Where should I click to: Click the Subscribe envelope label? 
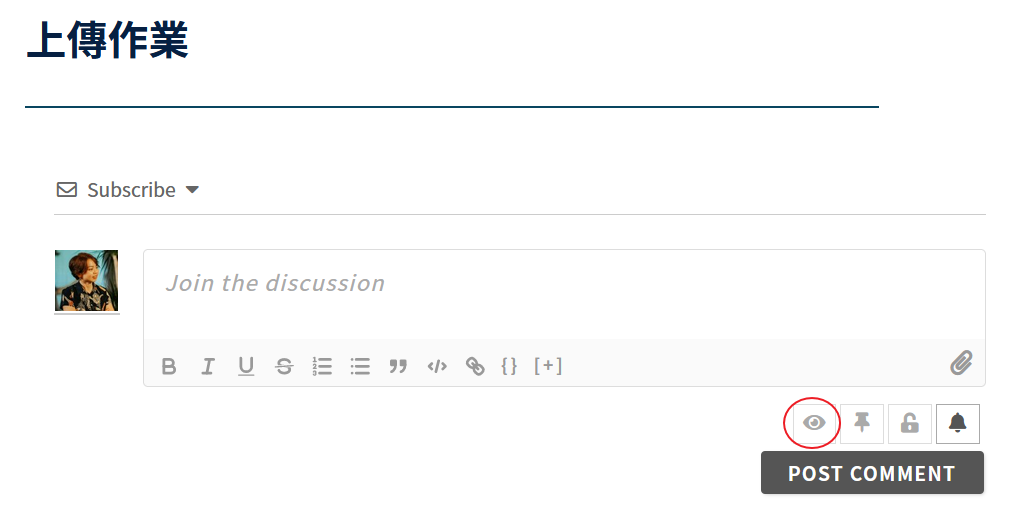click(x=116, y=190)
